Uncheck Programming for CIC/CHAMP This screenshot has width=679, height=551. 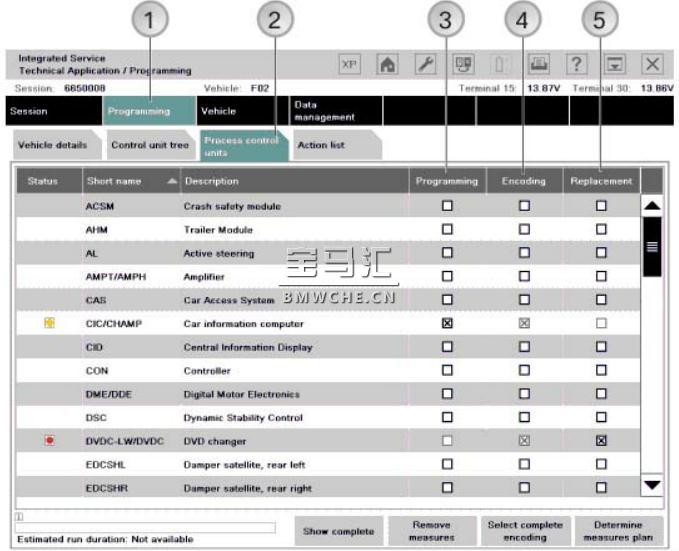tap(447, 324)
